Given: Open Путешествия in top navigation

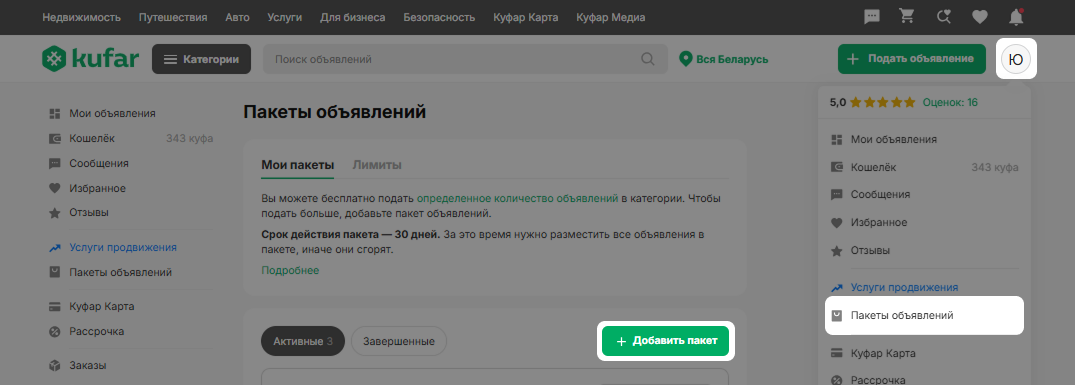Looking at the screenshot, I should point(173,17).
